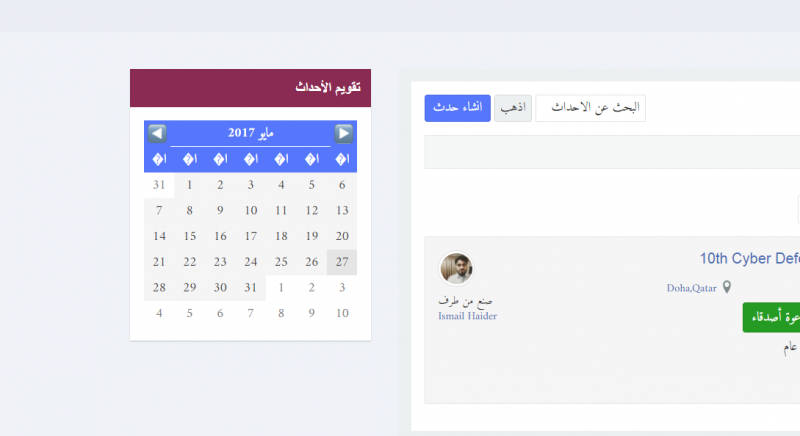Go to next month in calendar
Screen dimensions: 800x436
[343, 134]
